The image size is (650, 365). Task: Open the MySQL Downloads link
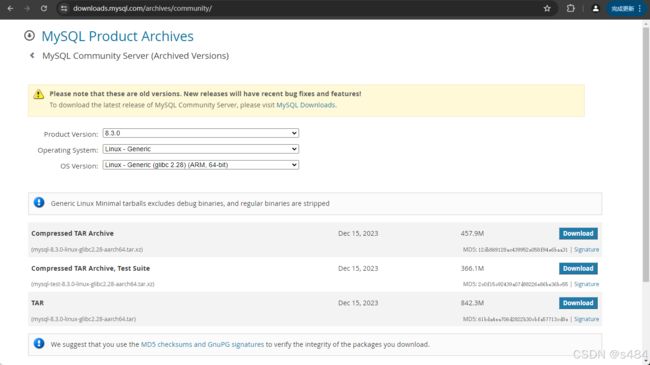[306, 105]
